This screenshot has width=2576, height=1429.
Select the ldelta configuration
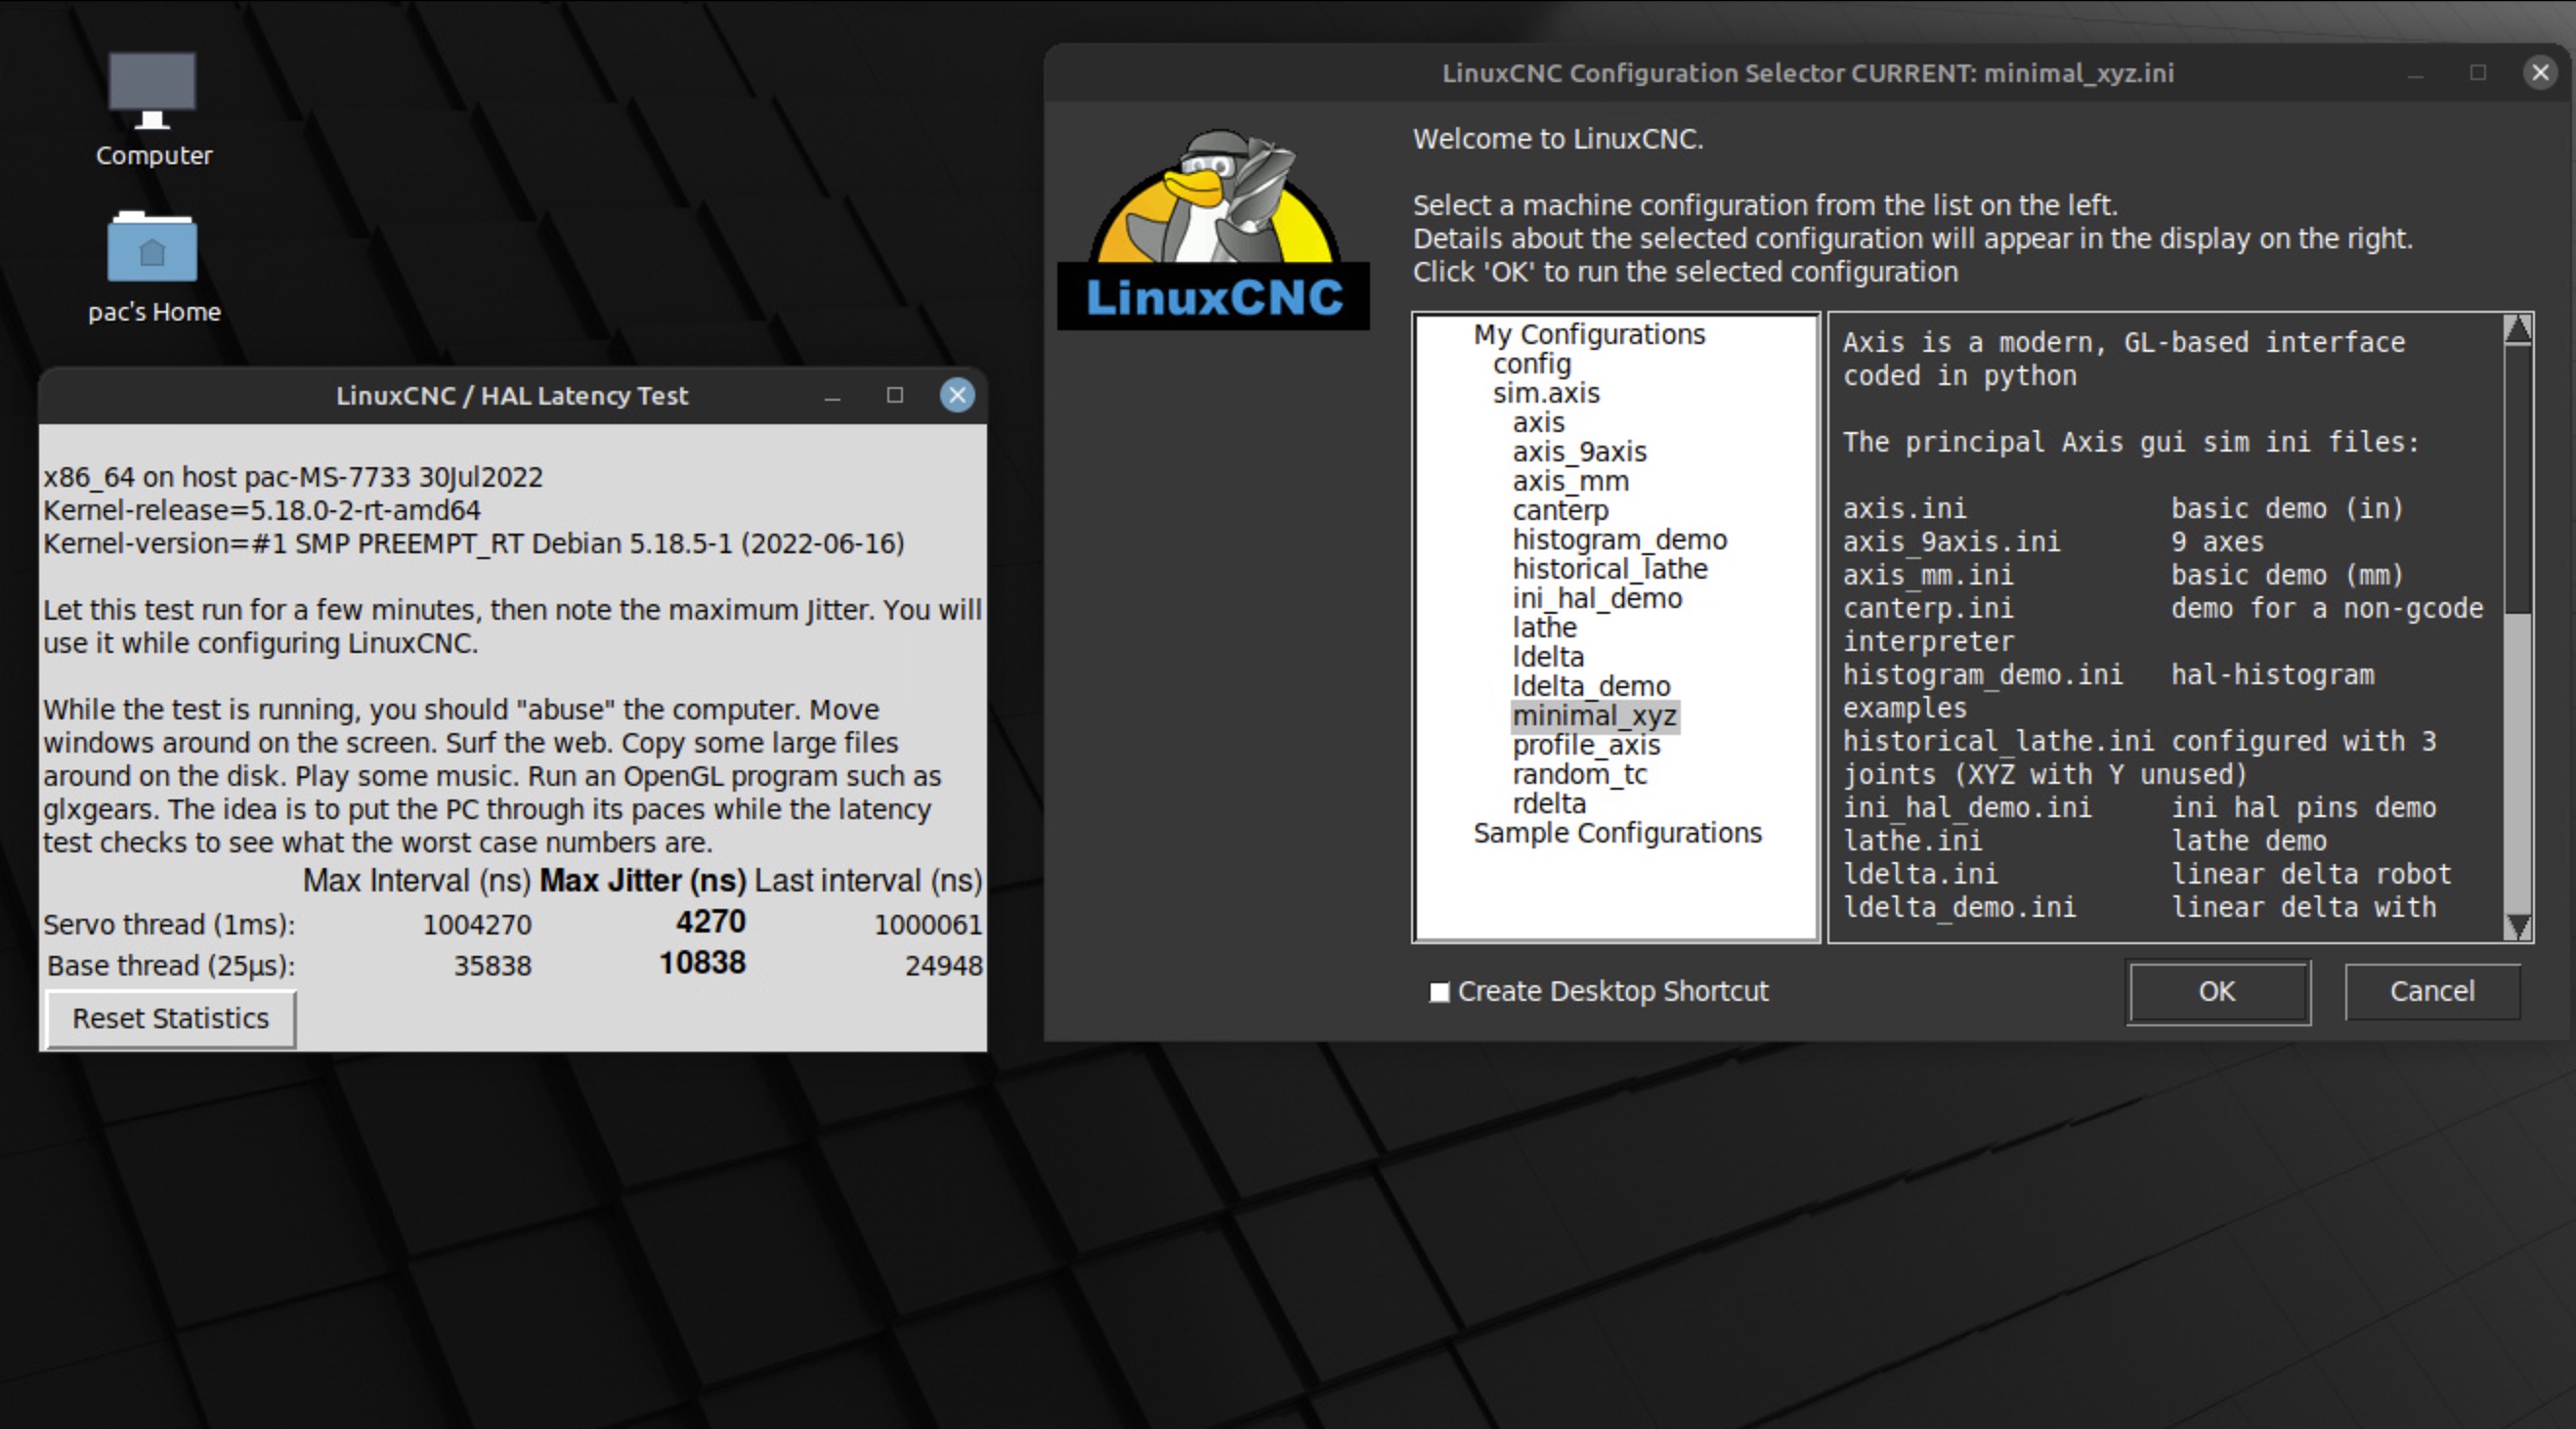click(x=1548, y=657)
